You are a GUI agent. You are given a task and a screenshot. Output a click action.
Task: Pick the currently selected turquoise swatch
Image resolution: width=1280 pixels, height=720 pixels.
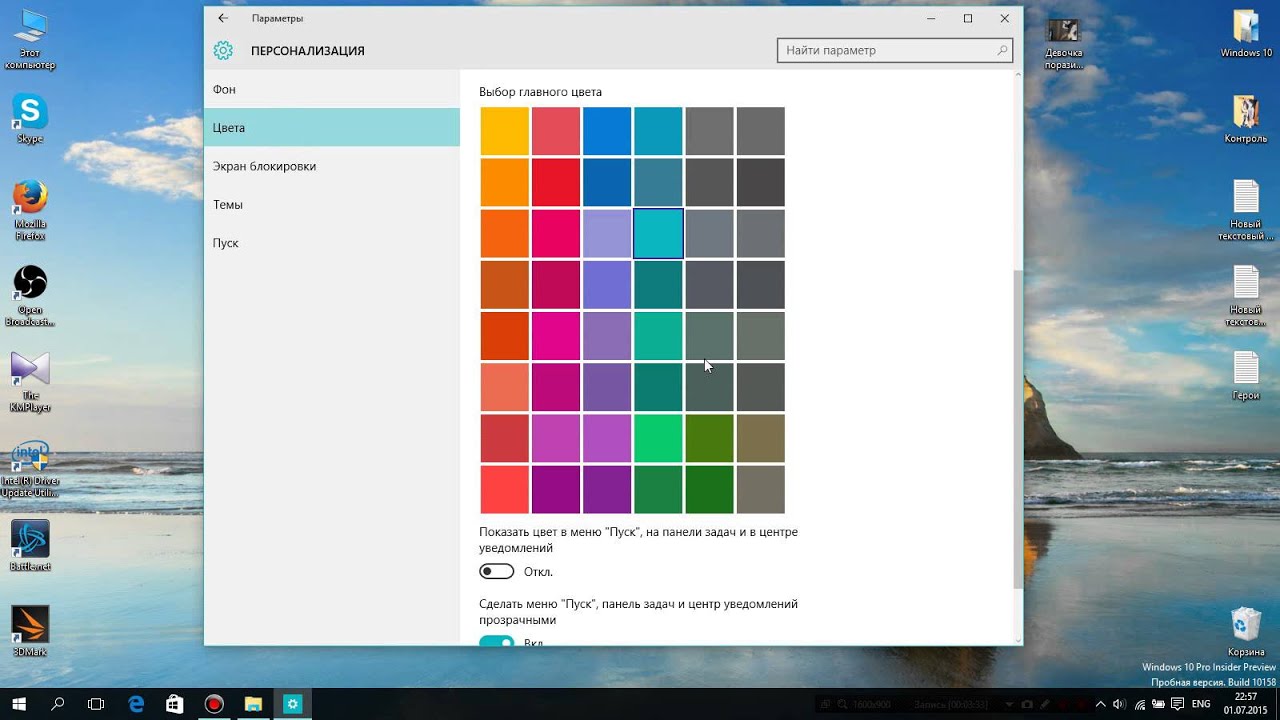pos(658,234)
